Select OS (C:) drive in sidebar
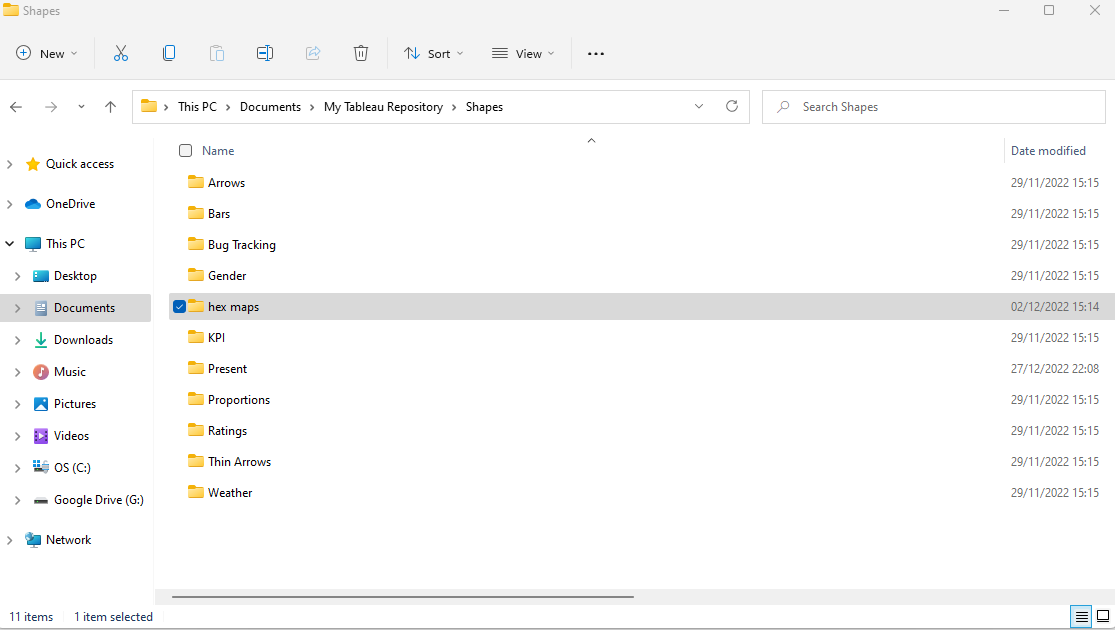 point(75,468)
